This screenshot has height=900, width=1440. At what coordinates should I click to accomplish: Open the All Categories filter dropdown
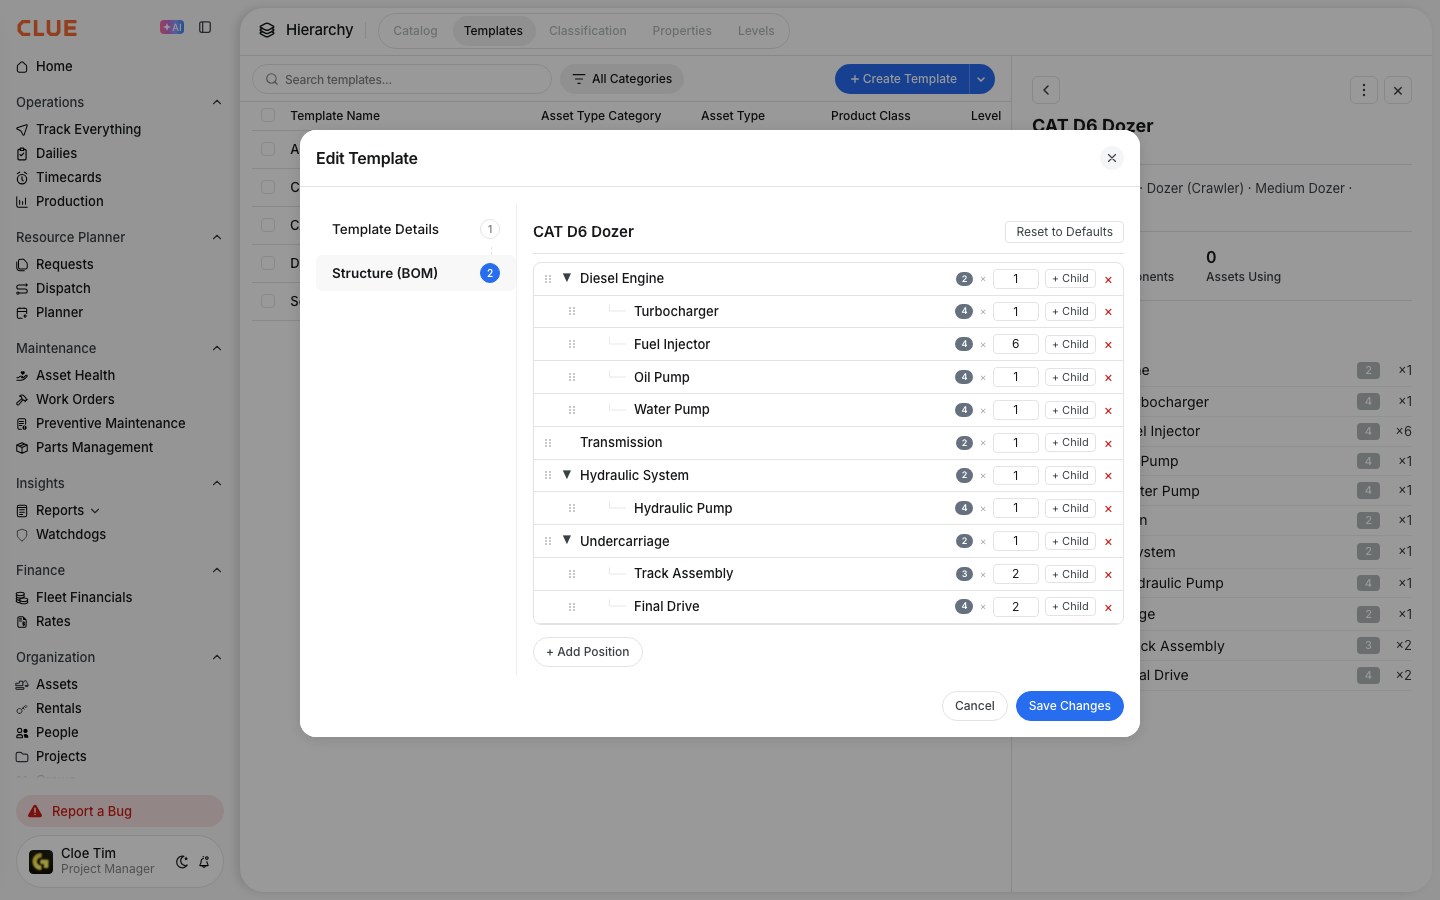point(622,79)
